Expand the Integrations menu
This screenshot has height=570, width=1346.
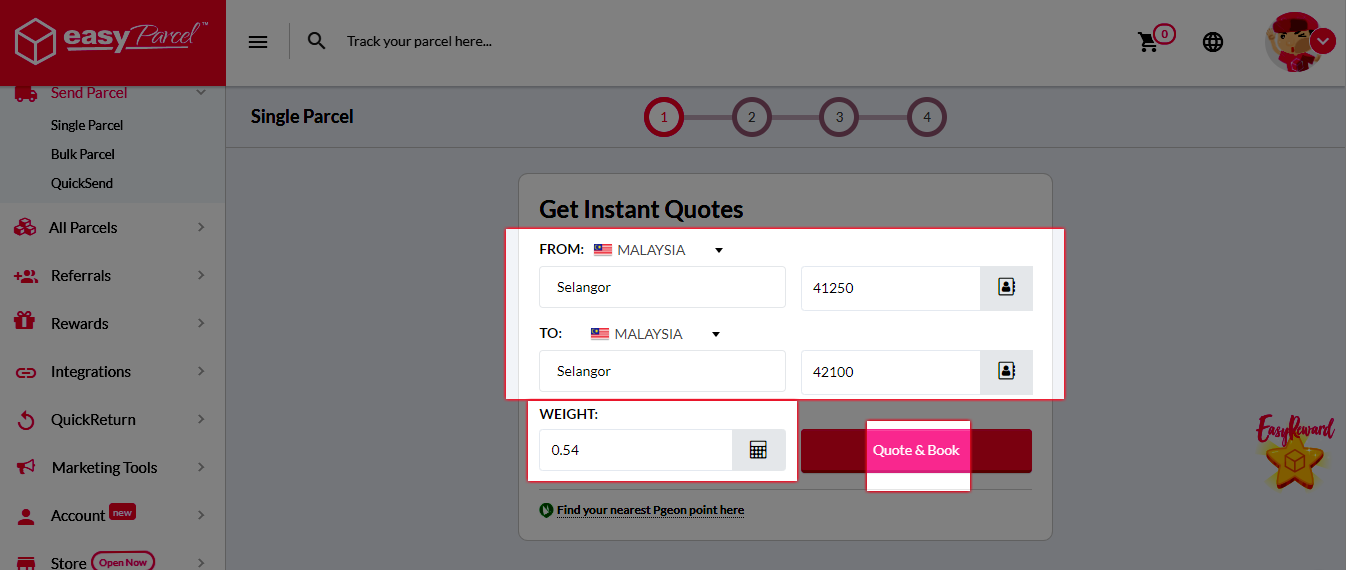(201, 372)
